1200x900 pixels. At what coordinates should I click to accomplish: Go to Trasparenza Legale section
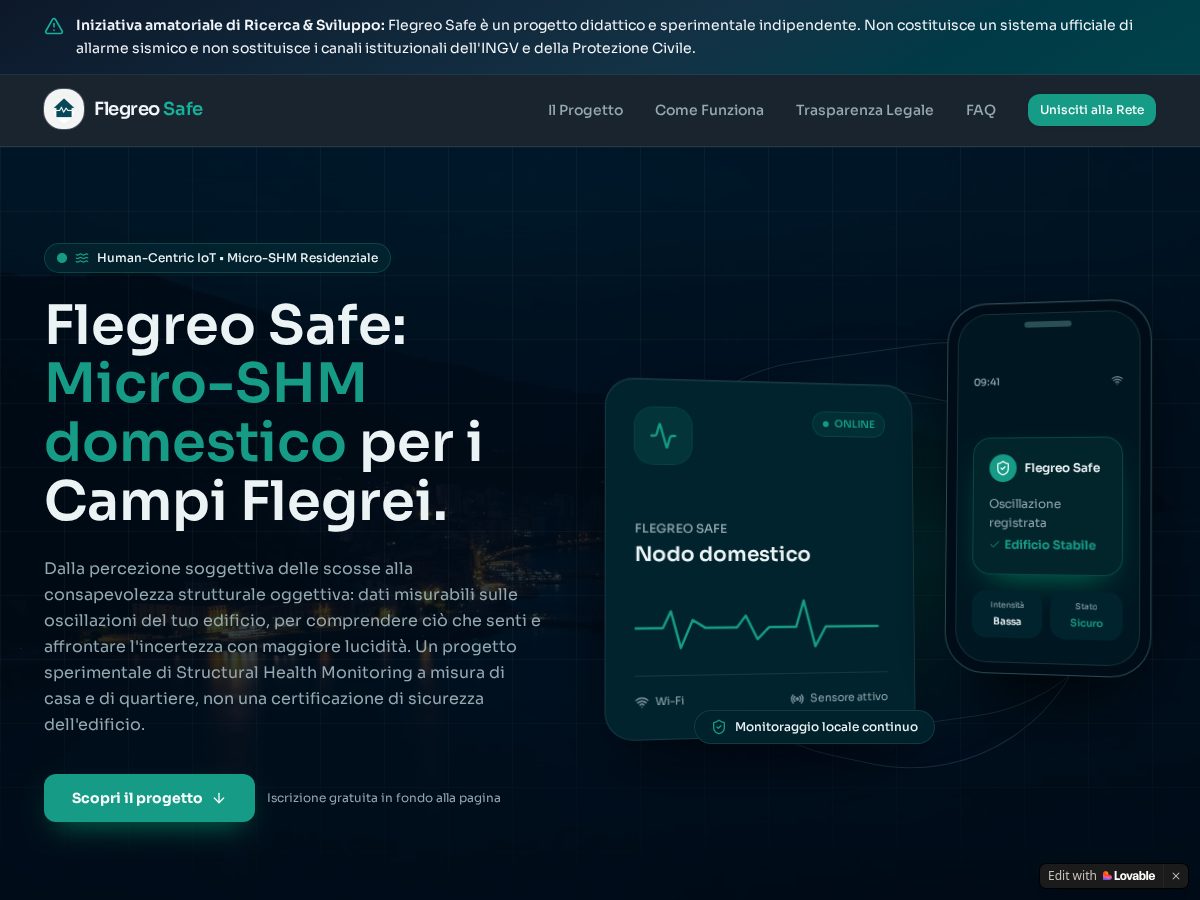click(x=864, y=110)
